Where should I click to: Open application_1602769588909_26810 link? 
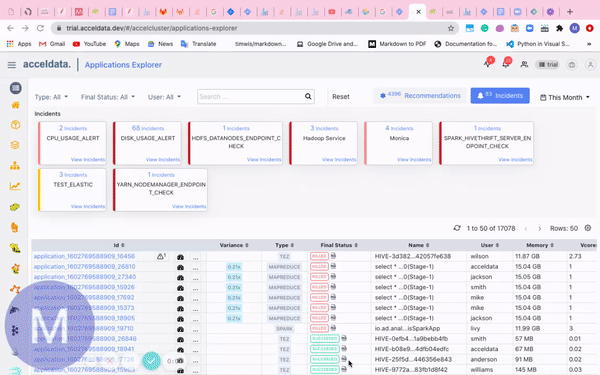coord(84,266)
